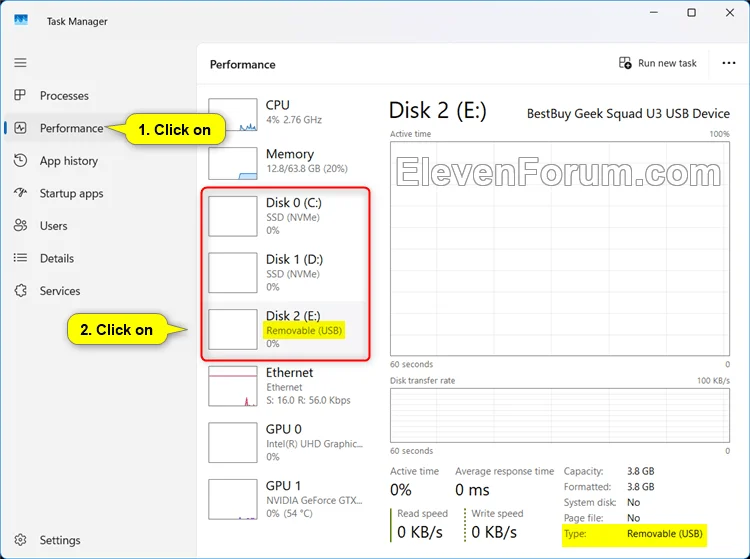This screenshot has height=559, width=750.
Task: Click the Active time 0% value
Action: 400,490
